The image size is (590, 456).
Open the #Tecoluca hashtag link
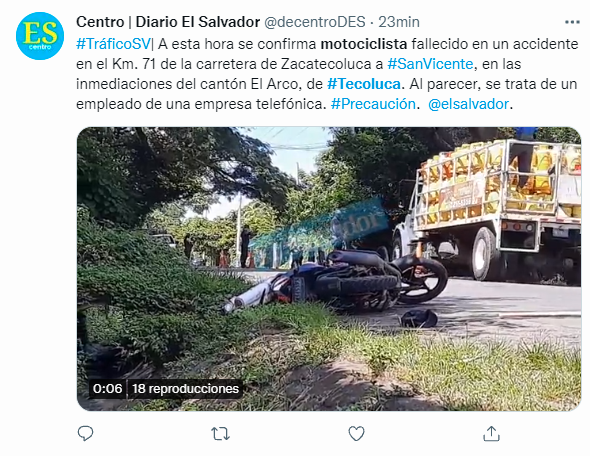coord(364,84)
